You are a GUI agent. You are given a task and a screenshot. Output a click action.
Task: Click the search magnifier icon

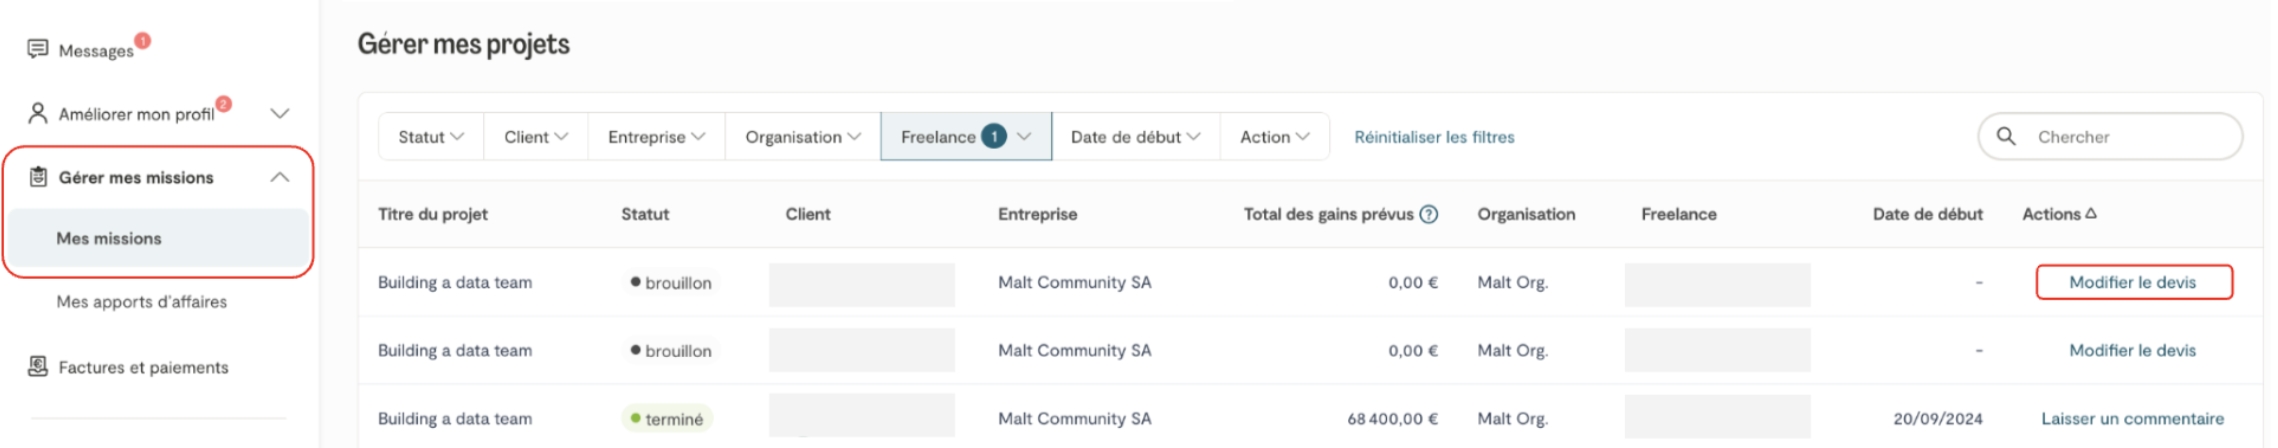point(2005,136)
